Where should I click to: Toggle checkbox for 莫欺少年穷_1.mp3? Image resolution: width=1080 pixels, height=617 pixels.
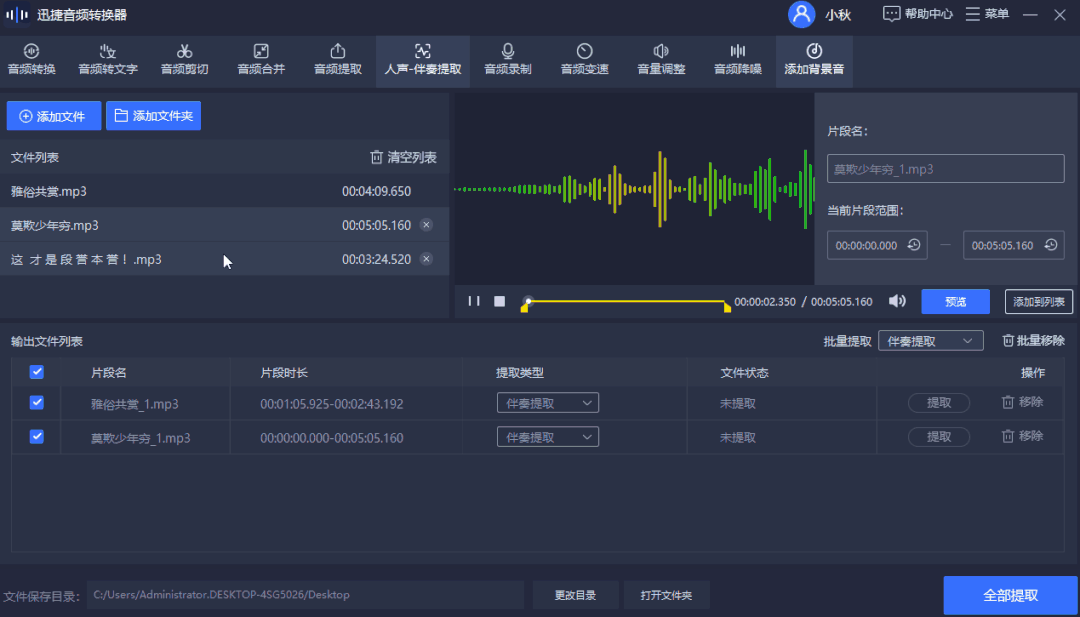[37, 437]
